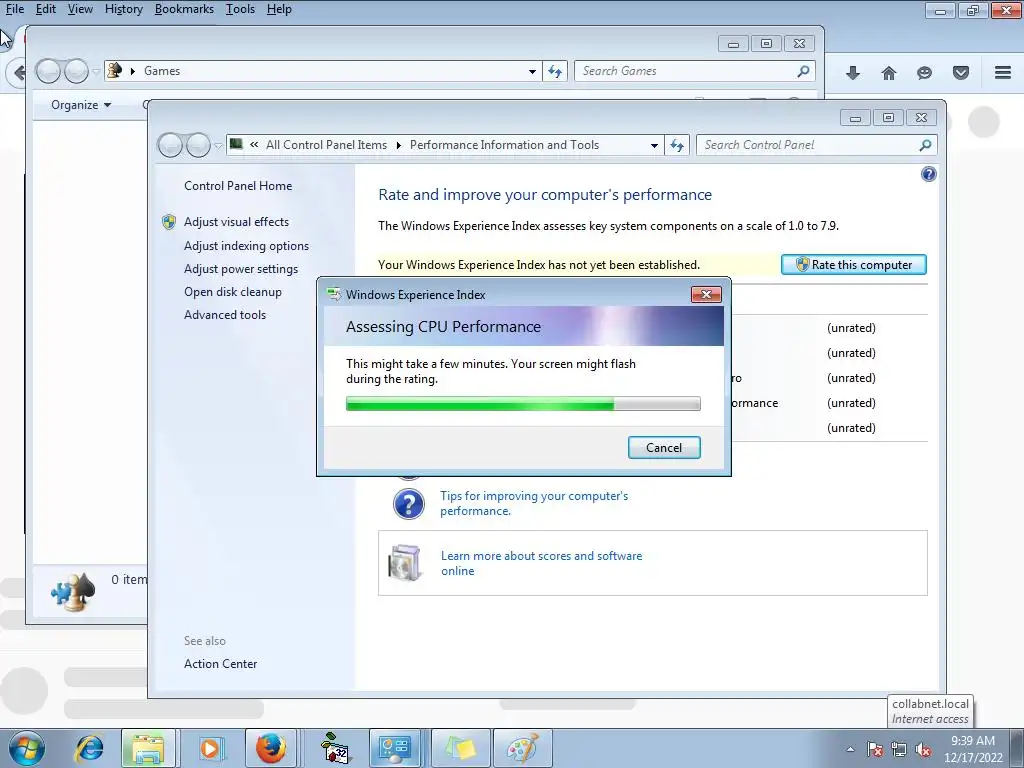This screenshot has height=768, width=1024.
Task: Open Adjust power settings link
Action: (240, 268)
